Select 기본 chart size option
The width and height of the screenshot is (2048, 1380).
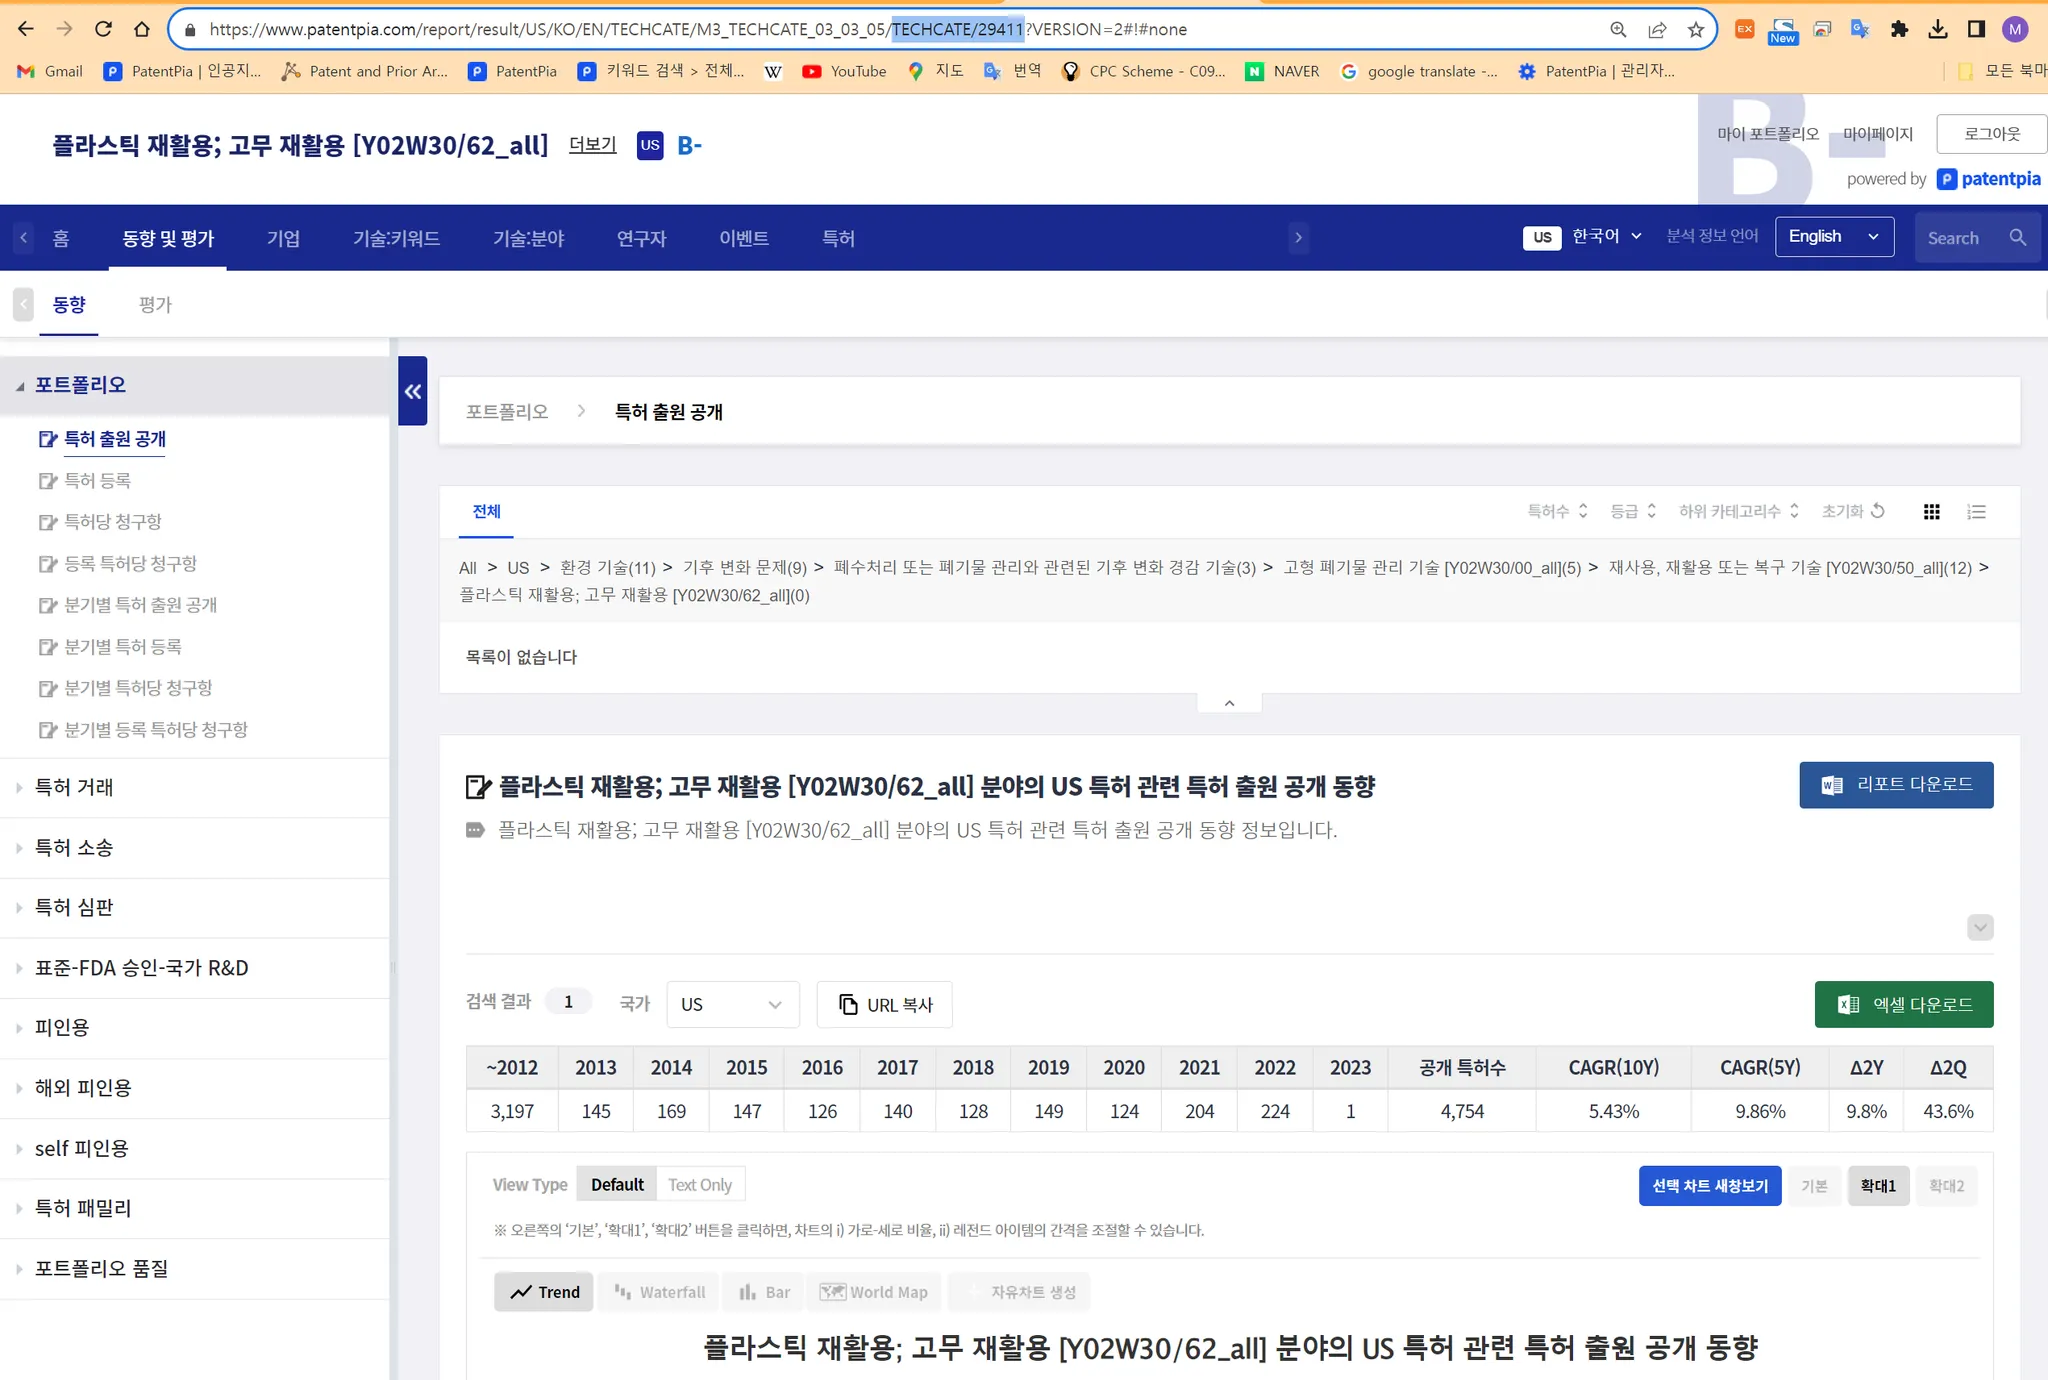click(x=1814, y=1186)
